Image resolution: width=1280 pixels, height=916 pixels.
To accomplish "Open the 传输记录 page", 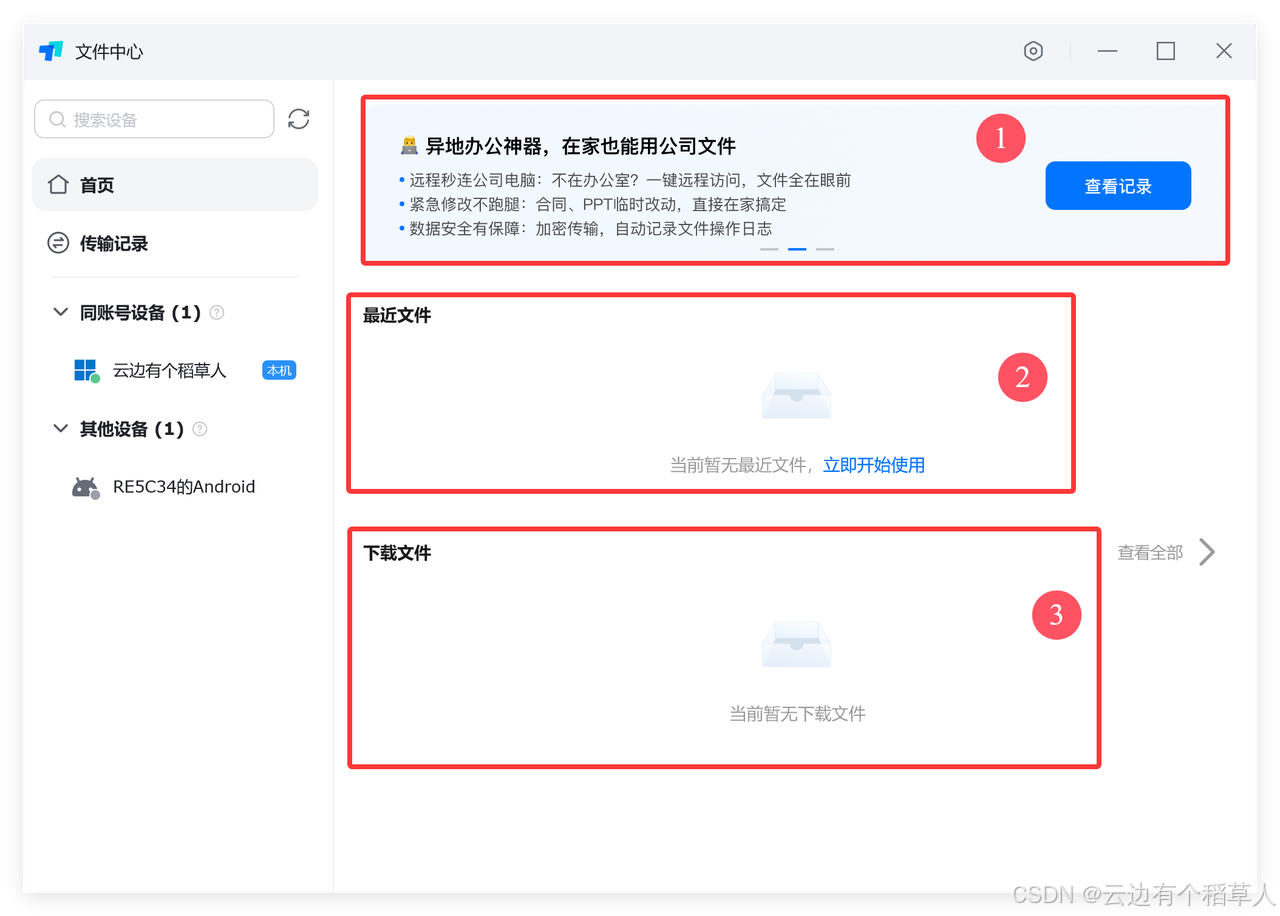I will point(175,243).
